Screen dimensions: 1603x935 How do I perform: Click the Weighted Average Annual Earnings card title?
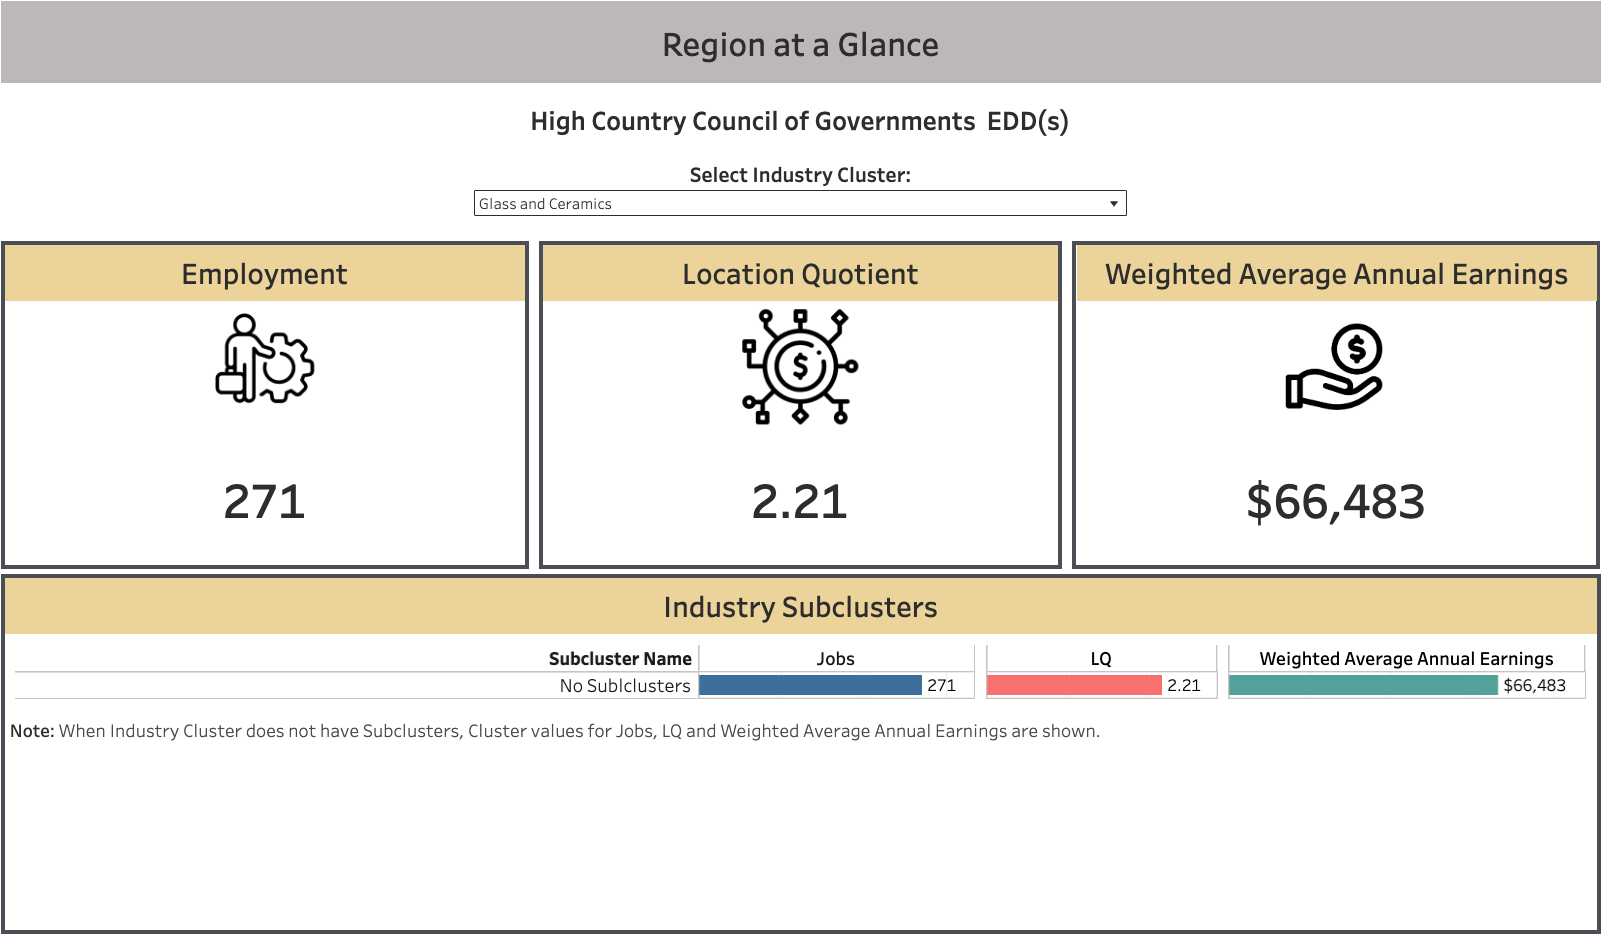(1336, 274)
